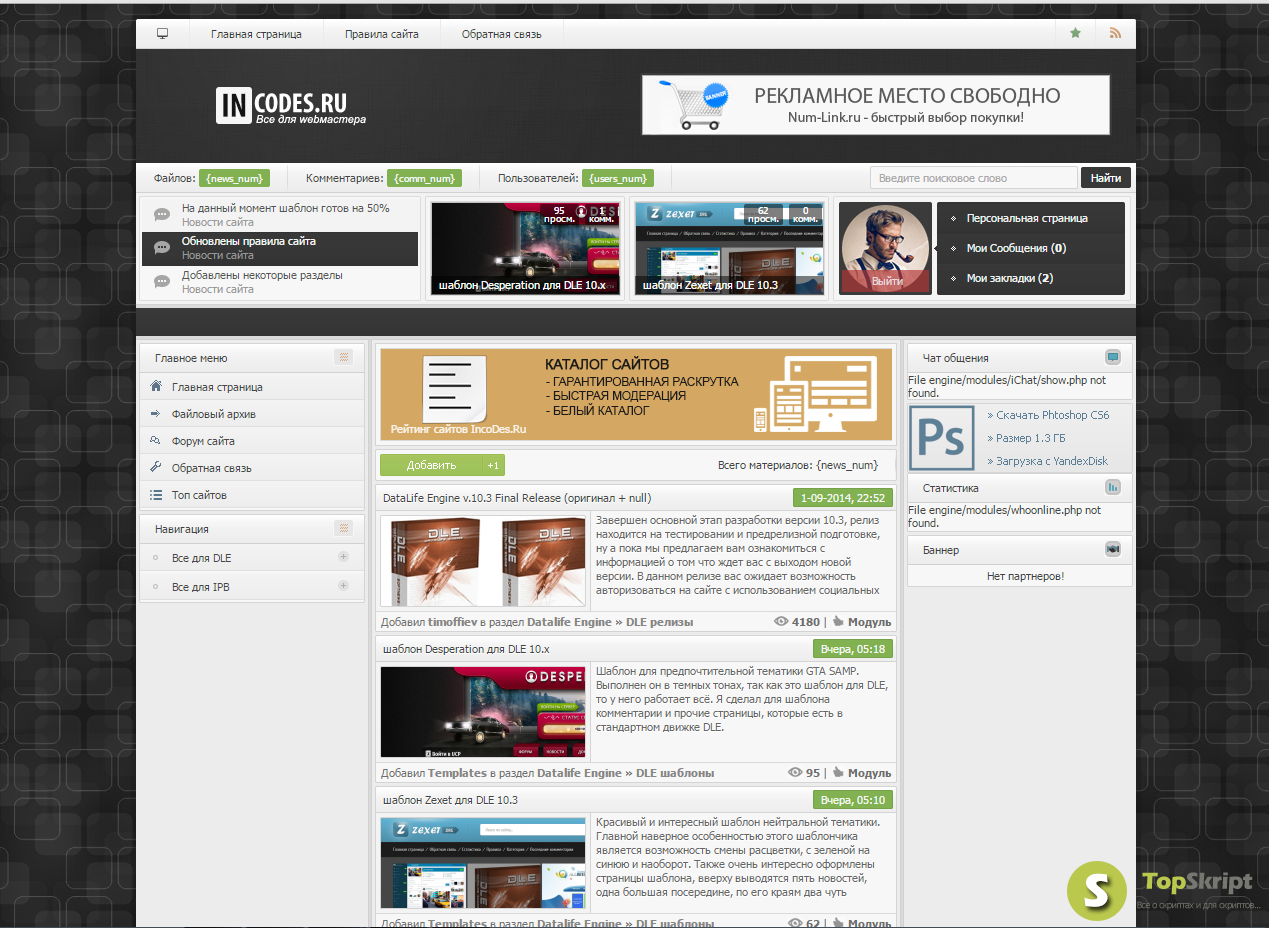Click the thumbs-up icon in Desperation post footer
The height and width of the screenshot is (928, 1269).
point(838,772)
